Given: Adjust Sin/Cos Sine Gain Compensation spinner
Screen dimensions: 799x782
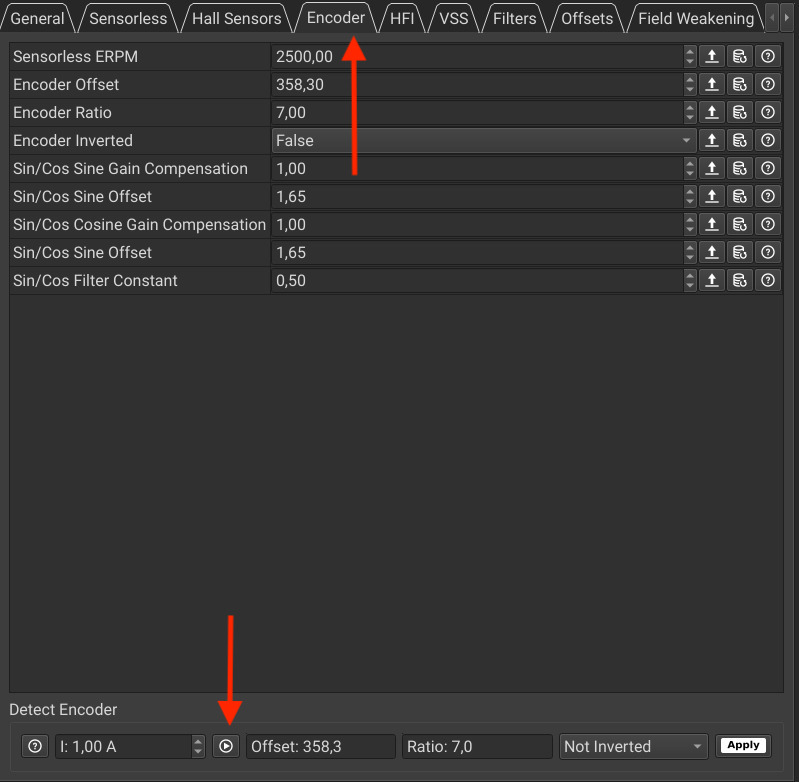Looking at the screenshot, I should pyautogui.click(x=689, y=169).
